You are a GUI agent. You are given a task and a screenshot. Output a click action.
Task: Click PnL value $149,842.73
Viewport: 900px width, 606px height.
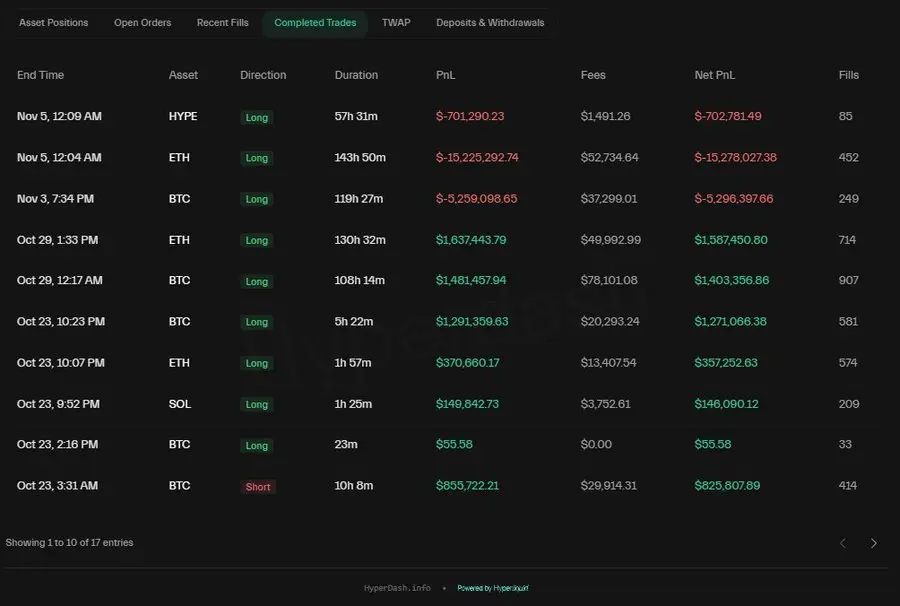[467, 404]
